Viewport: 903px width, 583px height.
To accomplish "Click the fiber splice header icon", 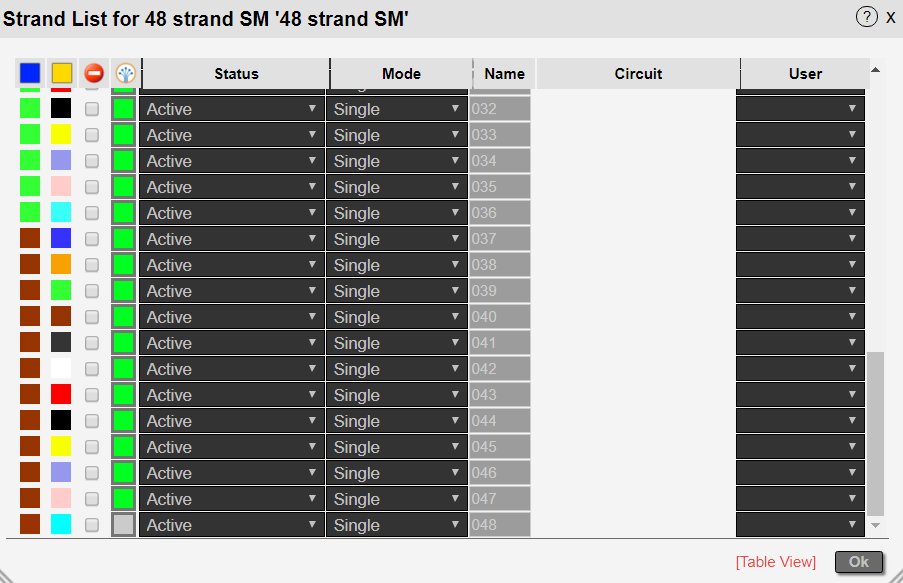I will 125,73.
